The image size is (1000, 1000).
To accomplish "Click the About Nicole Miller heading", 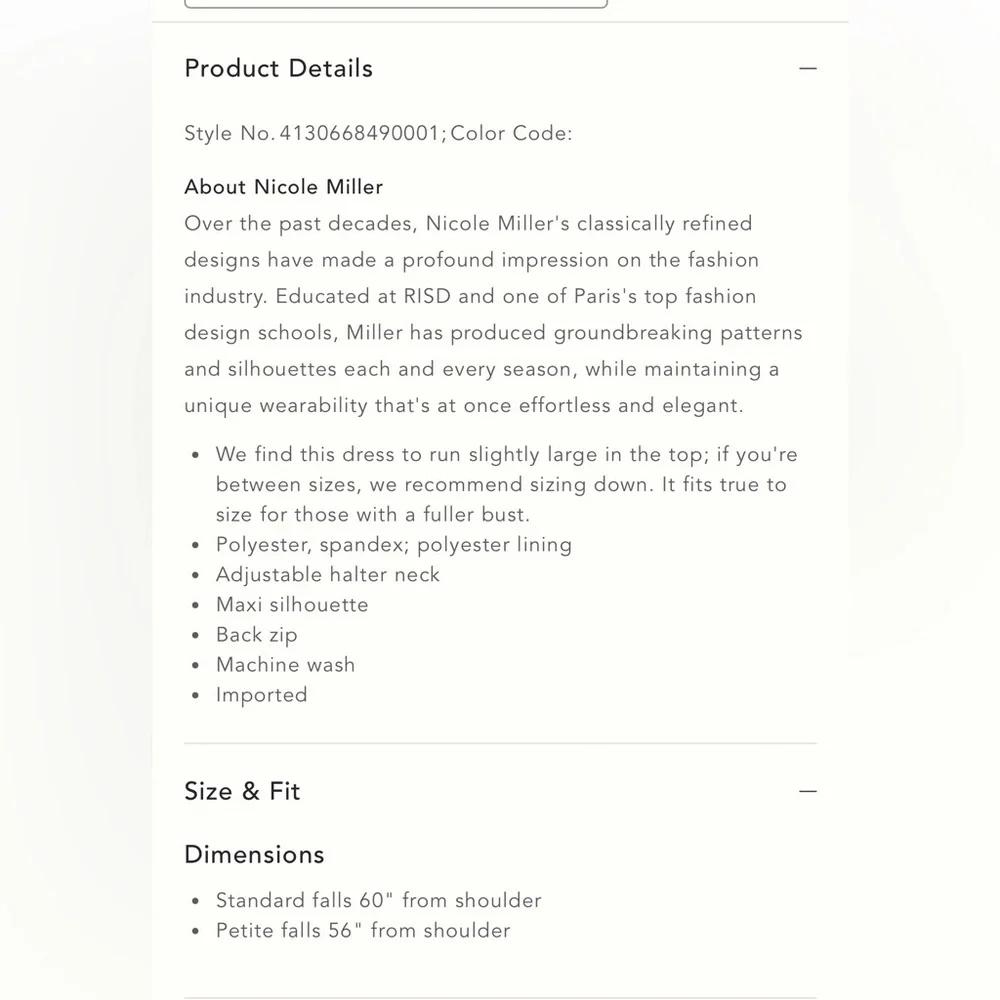I will tap(283, 187).
